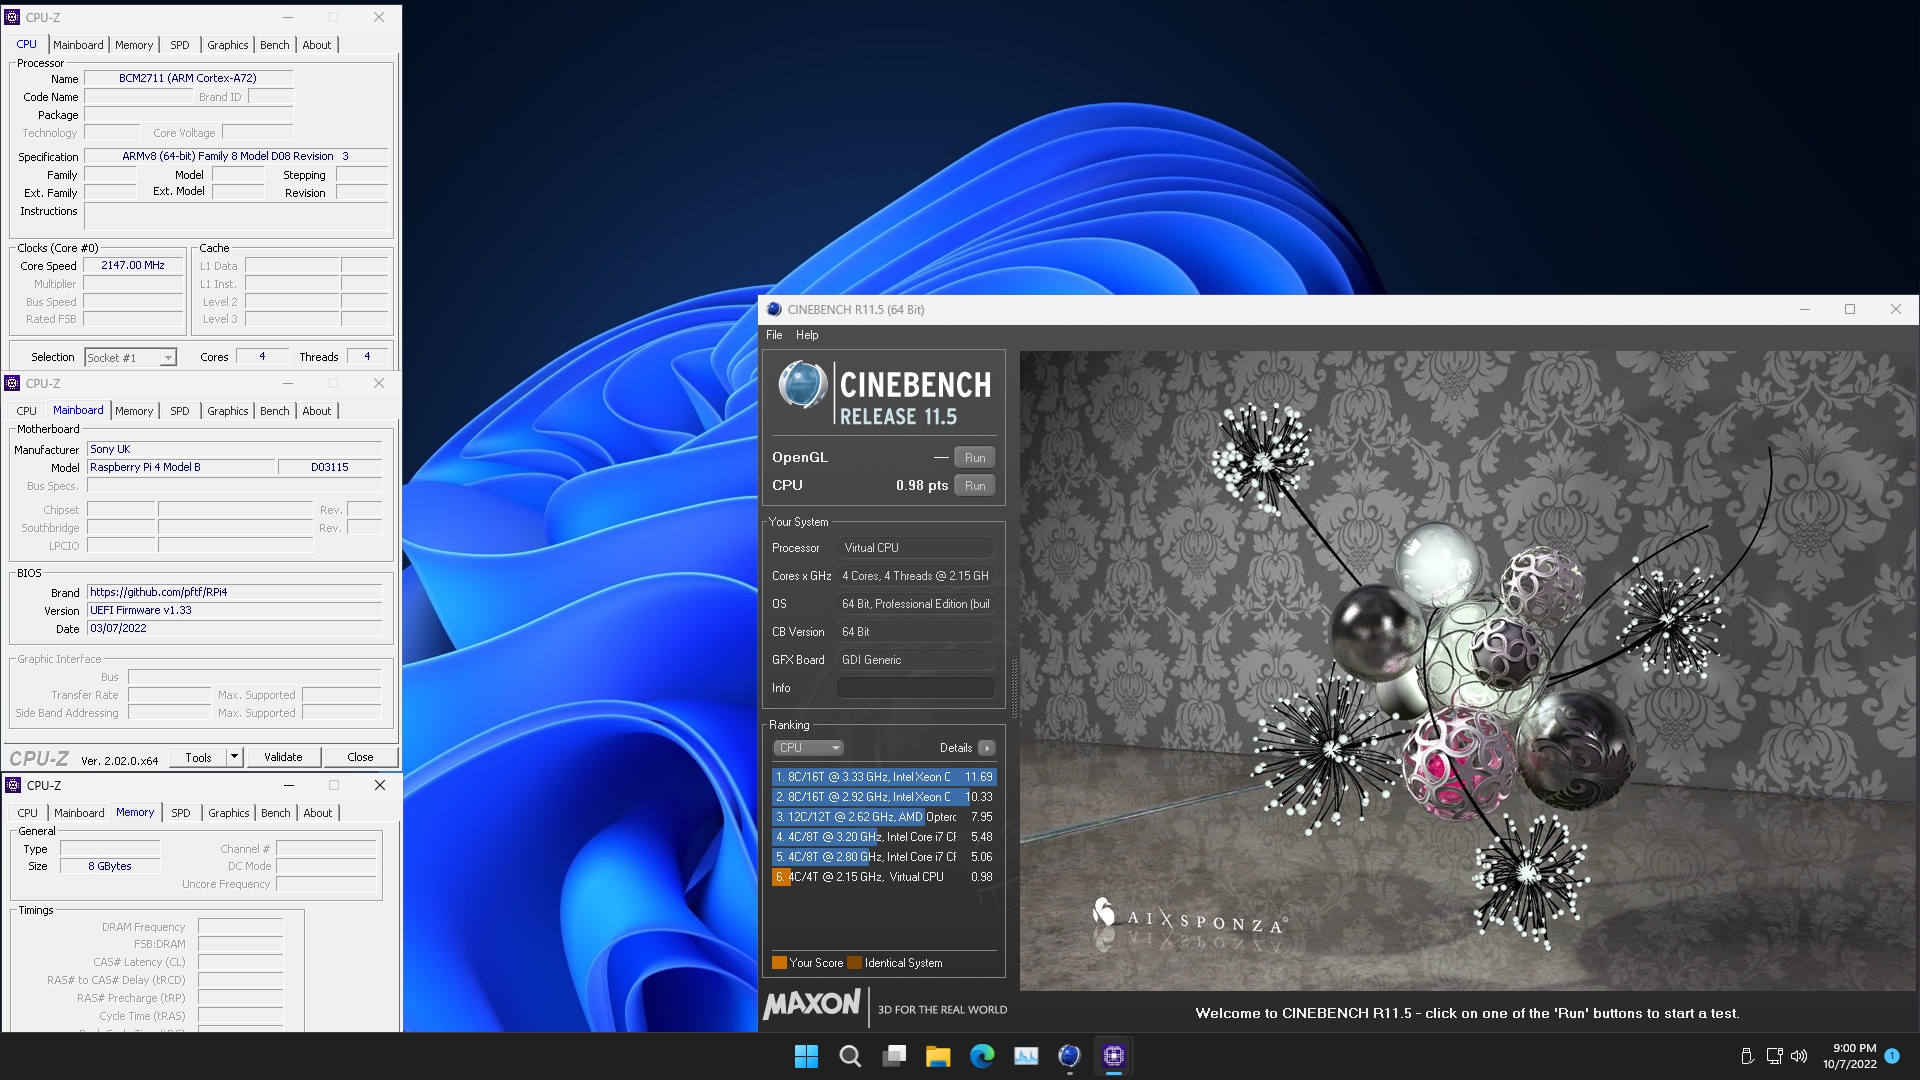Viewport: 1920px width, 1080px height.
Task: Open the notification badge in tray
Action: [1892, 1055]
